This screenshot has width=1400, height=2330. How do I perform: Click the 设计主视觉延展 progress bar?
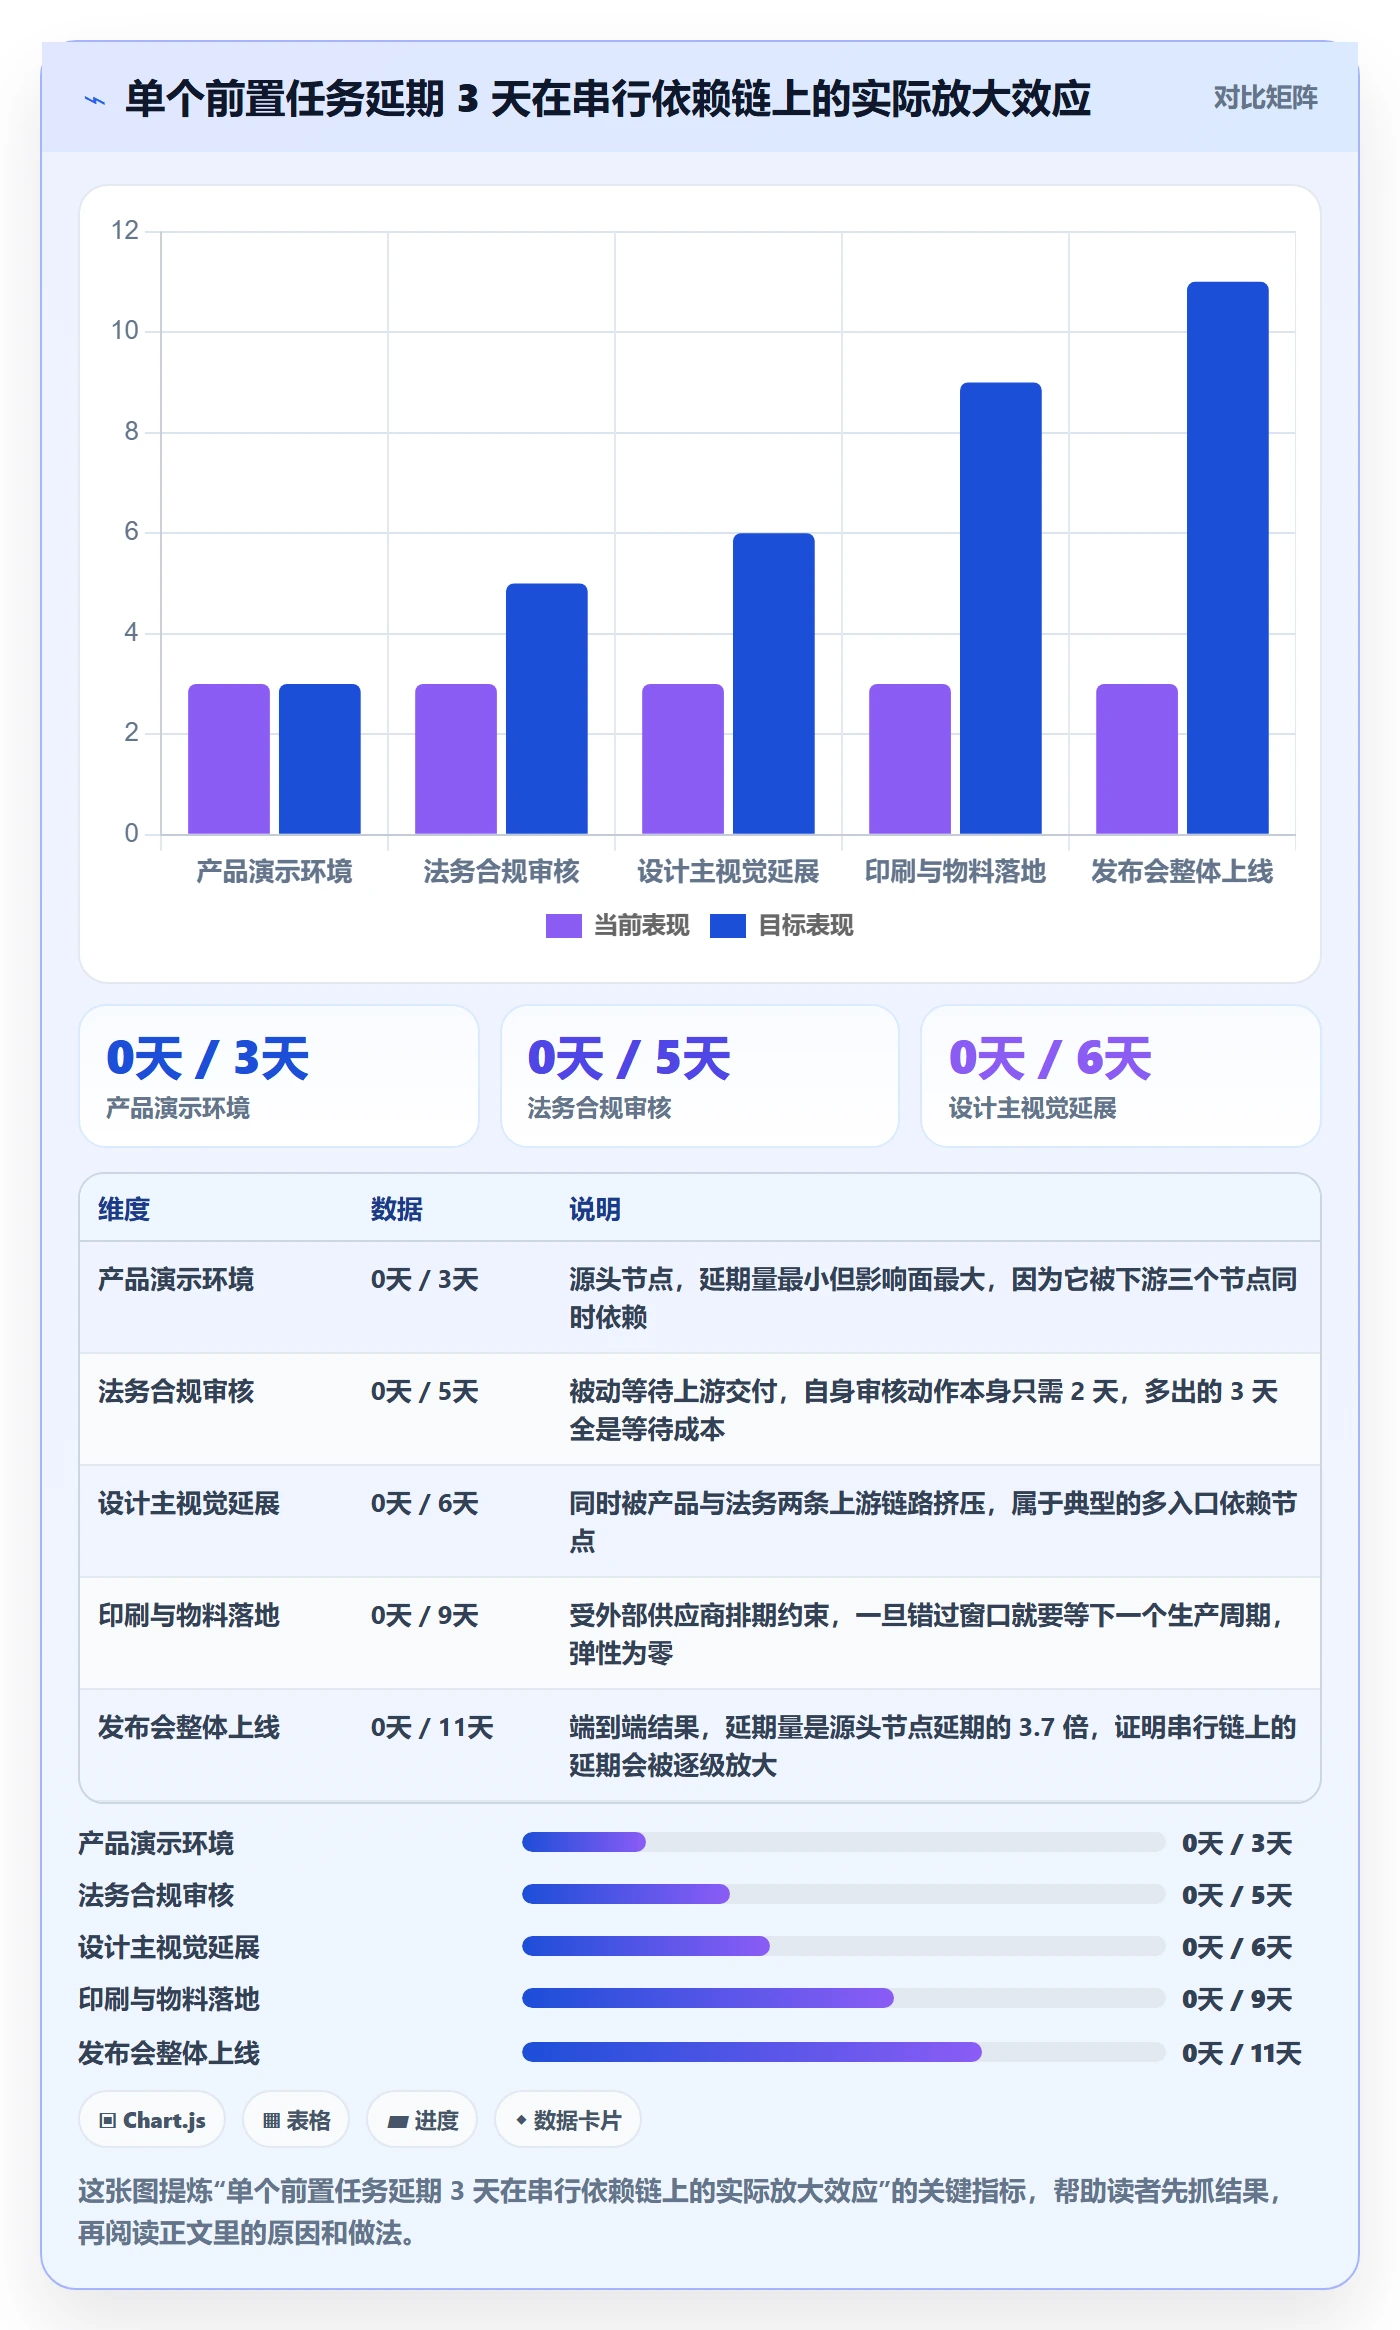tap(843, 1946)
